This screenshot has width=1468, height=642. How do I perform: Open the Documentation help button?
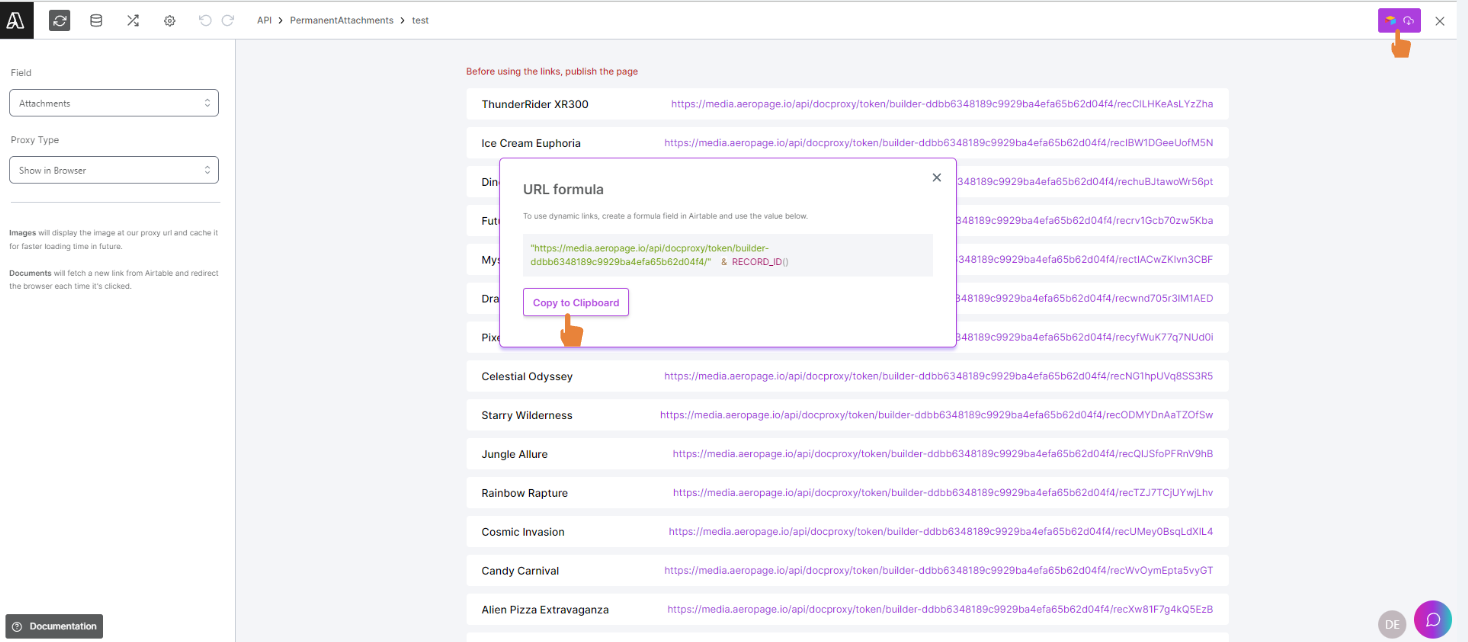coord(54,626)
